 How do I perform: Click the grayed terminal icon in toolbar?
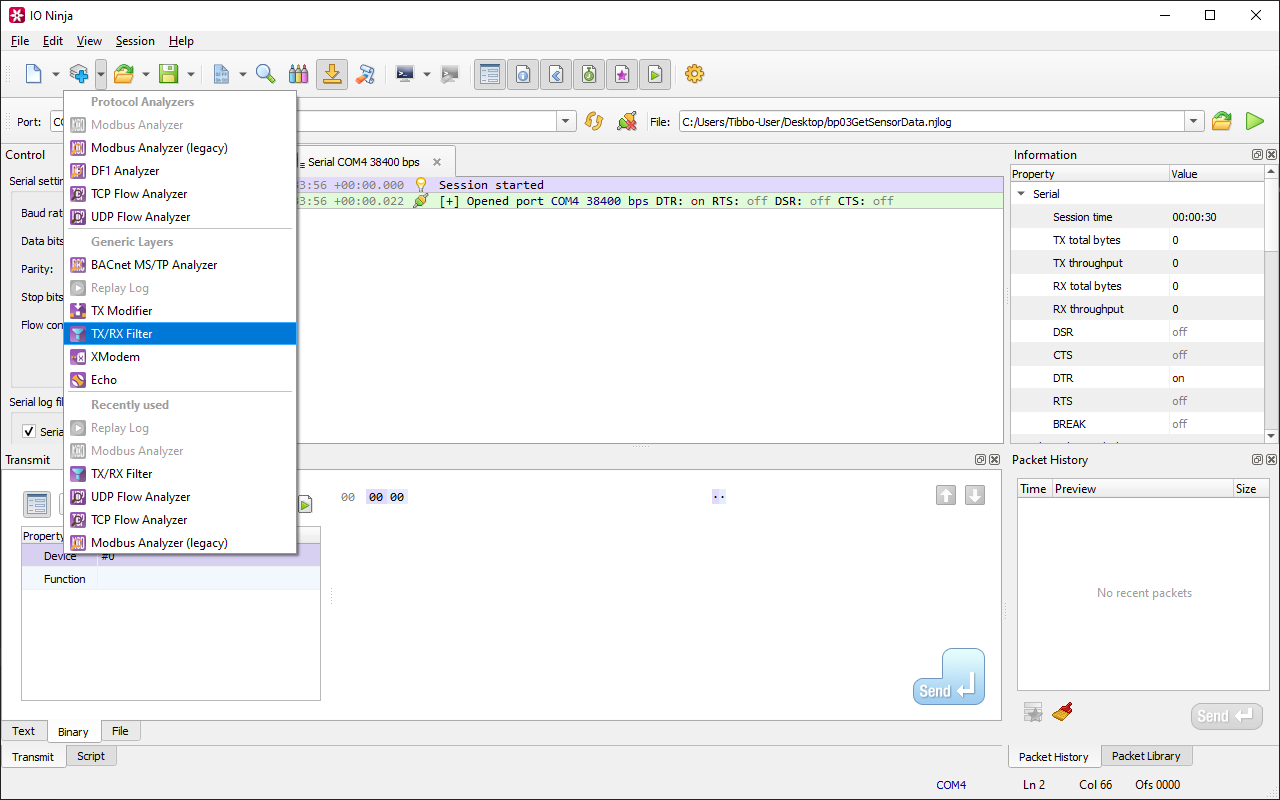[x=450, y=74]
